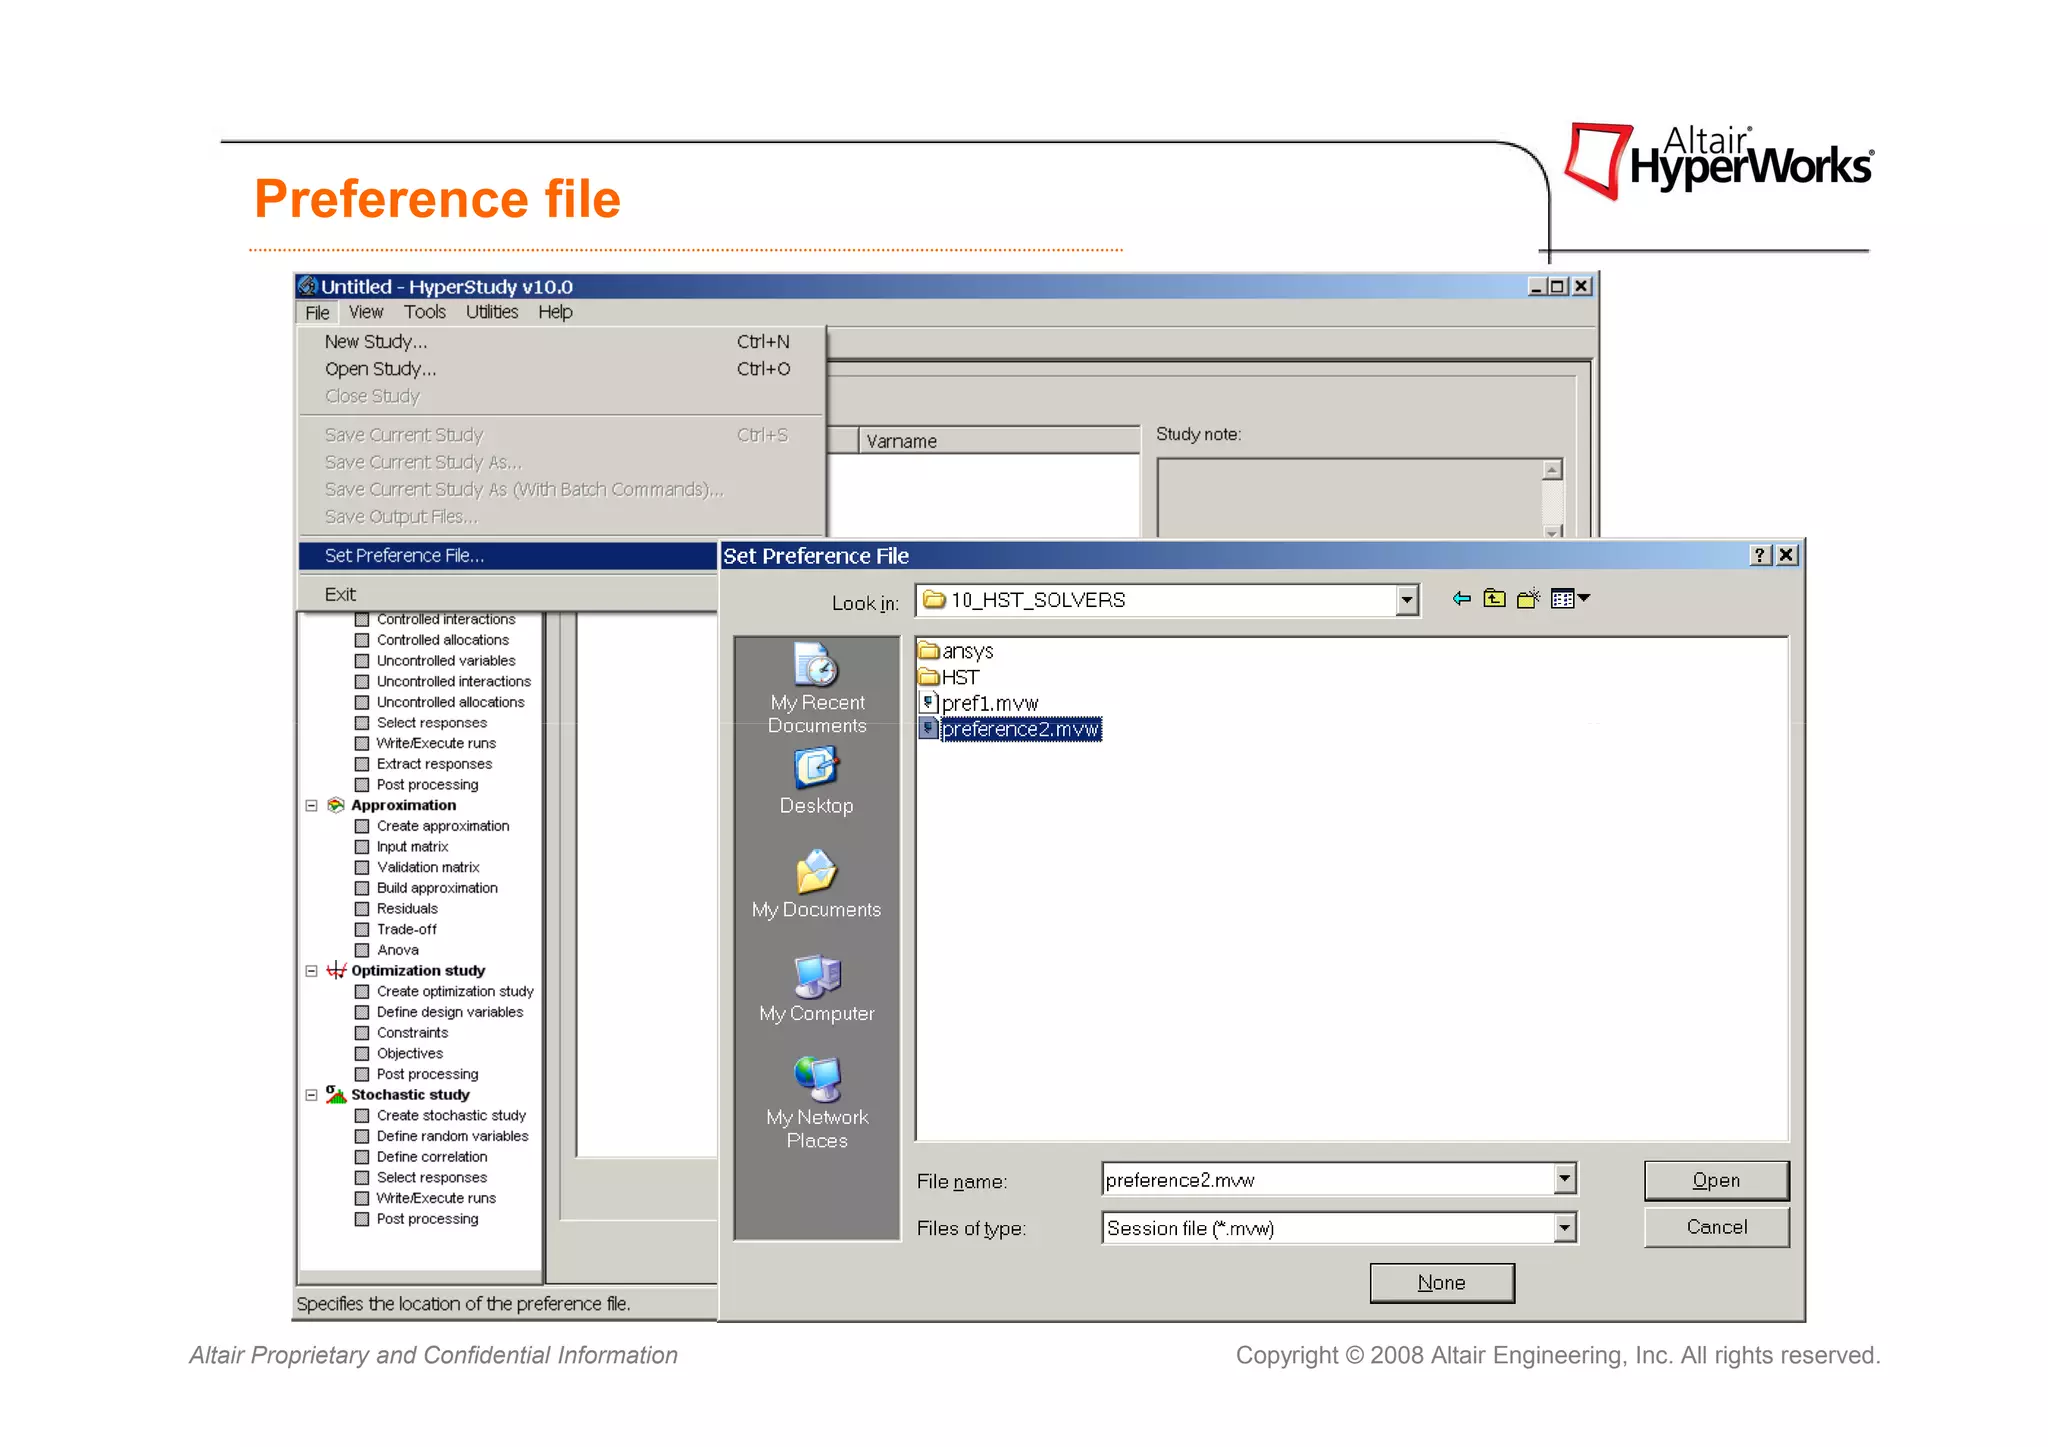2048x1447 pixels.
Task: Choose Open Study from File menu
Action: [x=562, y=369]
